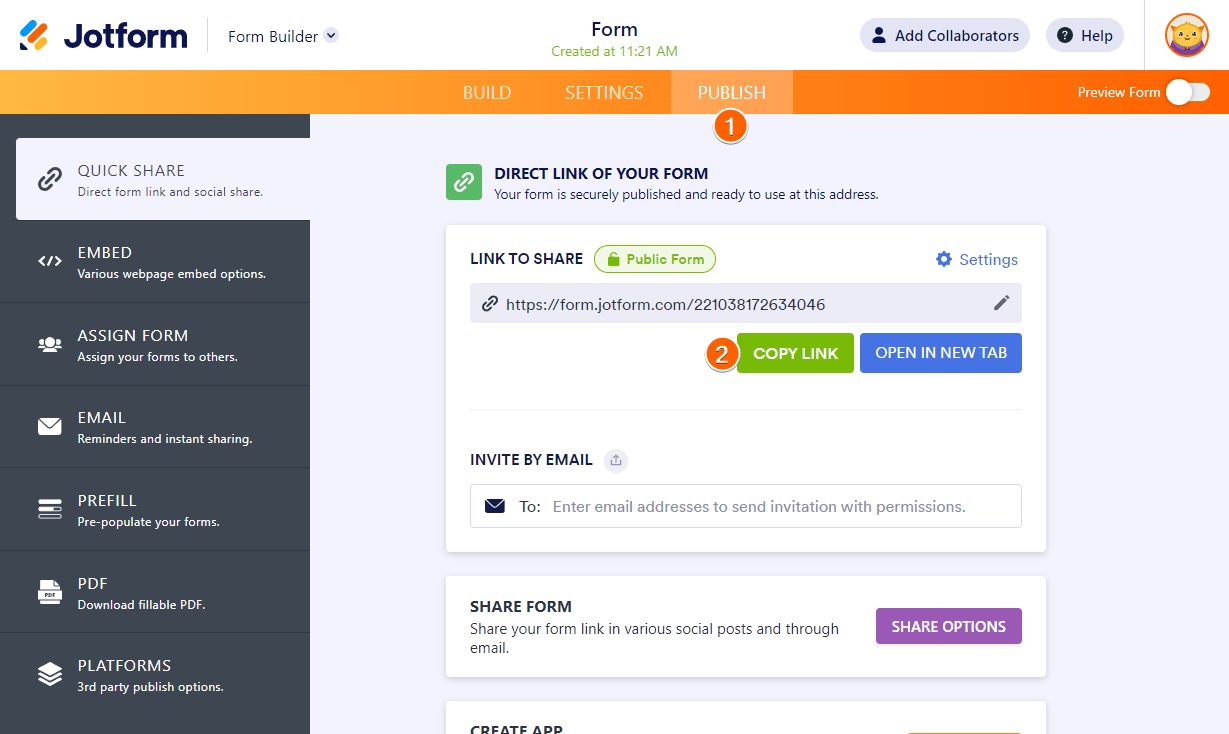Image resolution: width=1229 pixels, height=734 pixels.
Task: Click the Share Options button
Action: click(x=948, y=626)
